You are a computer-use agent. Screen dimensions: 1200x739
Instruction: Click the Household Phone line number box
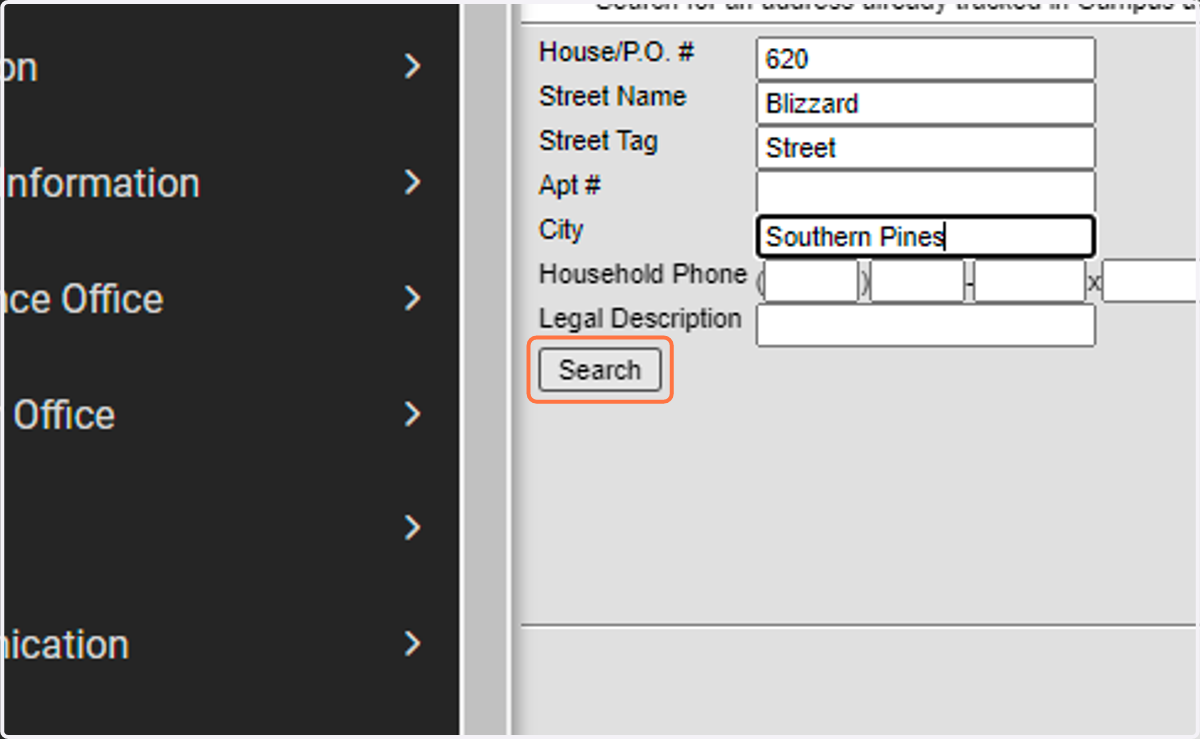(x=1030, y=282)
